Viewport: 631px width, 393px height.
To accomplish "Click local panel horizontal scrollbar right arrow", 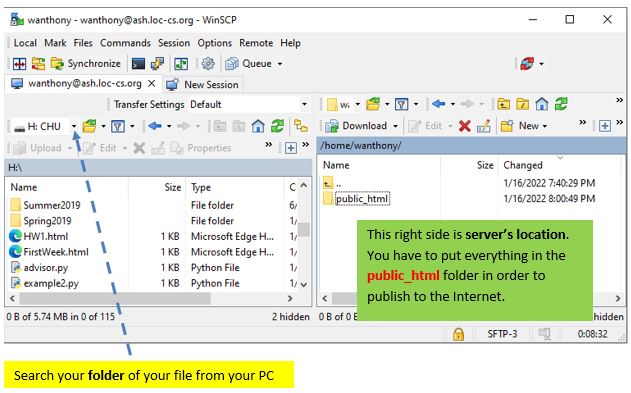I will coord(290,298).
